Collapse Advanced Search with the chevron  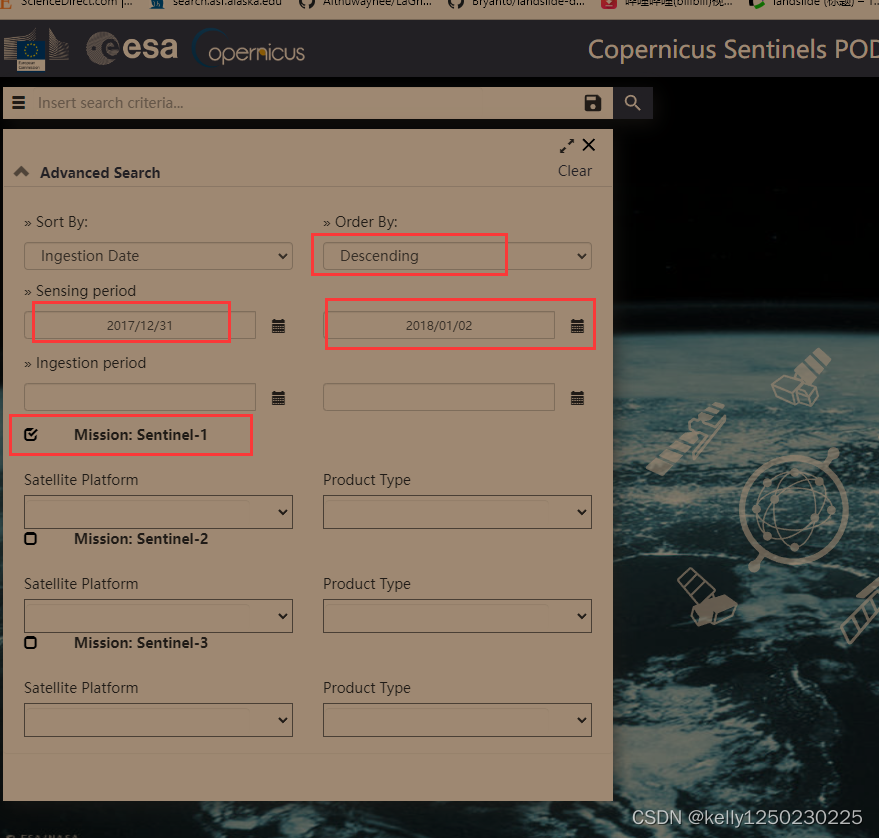click(21, 172)
